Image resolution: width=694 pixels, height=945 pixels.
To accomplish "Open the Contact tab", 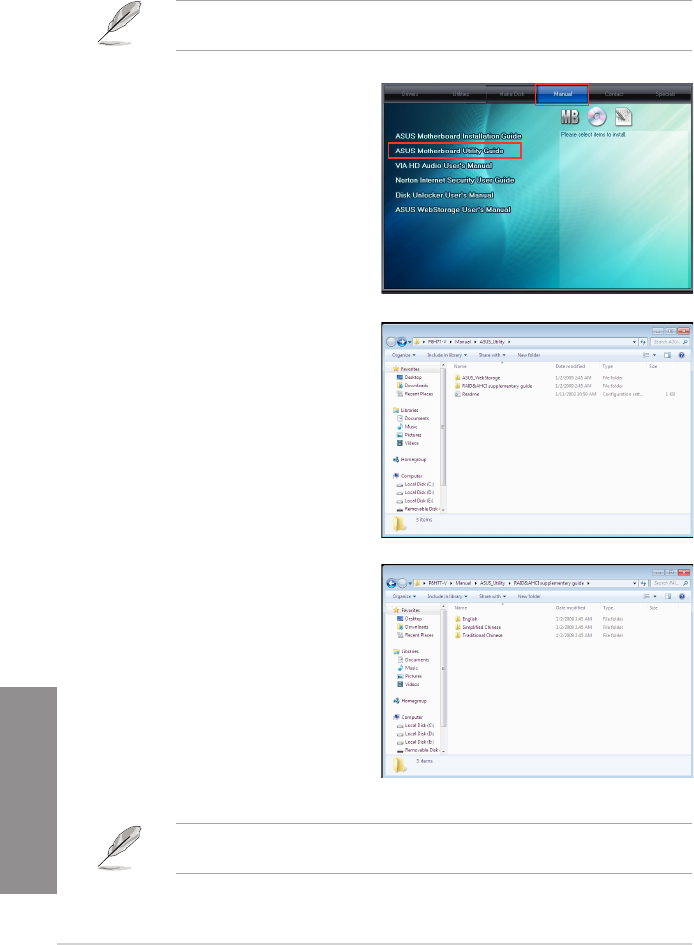I will pos(613,94).
